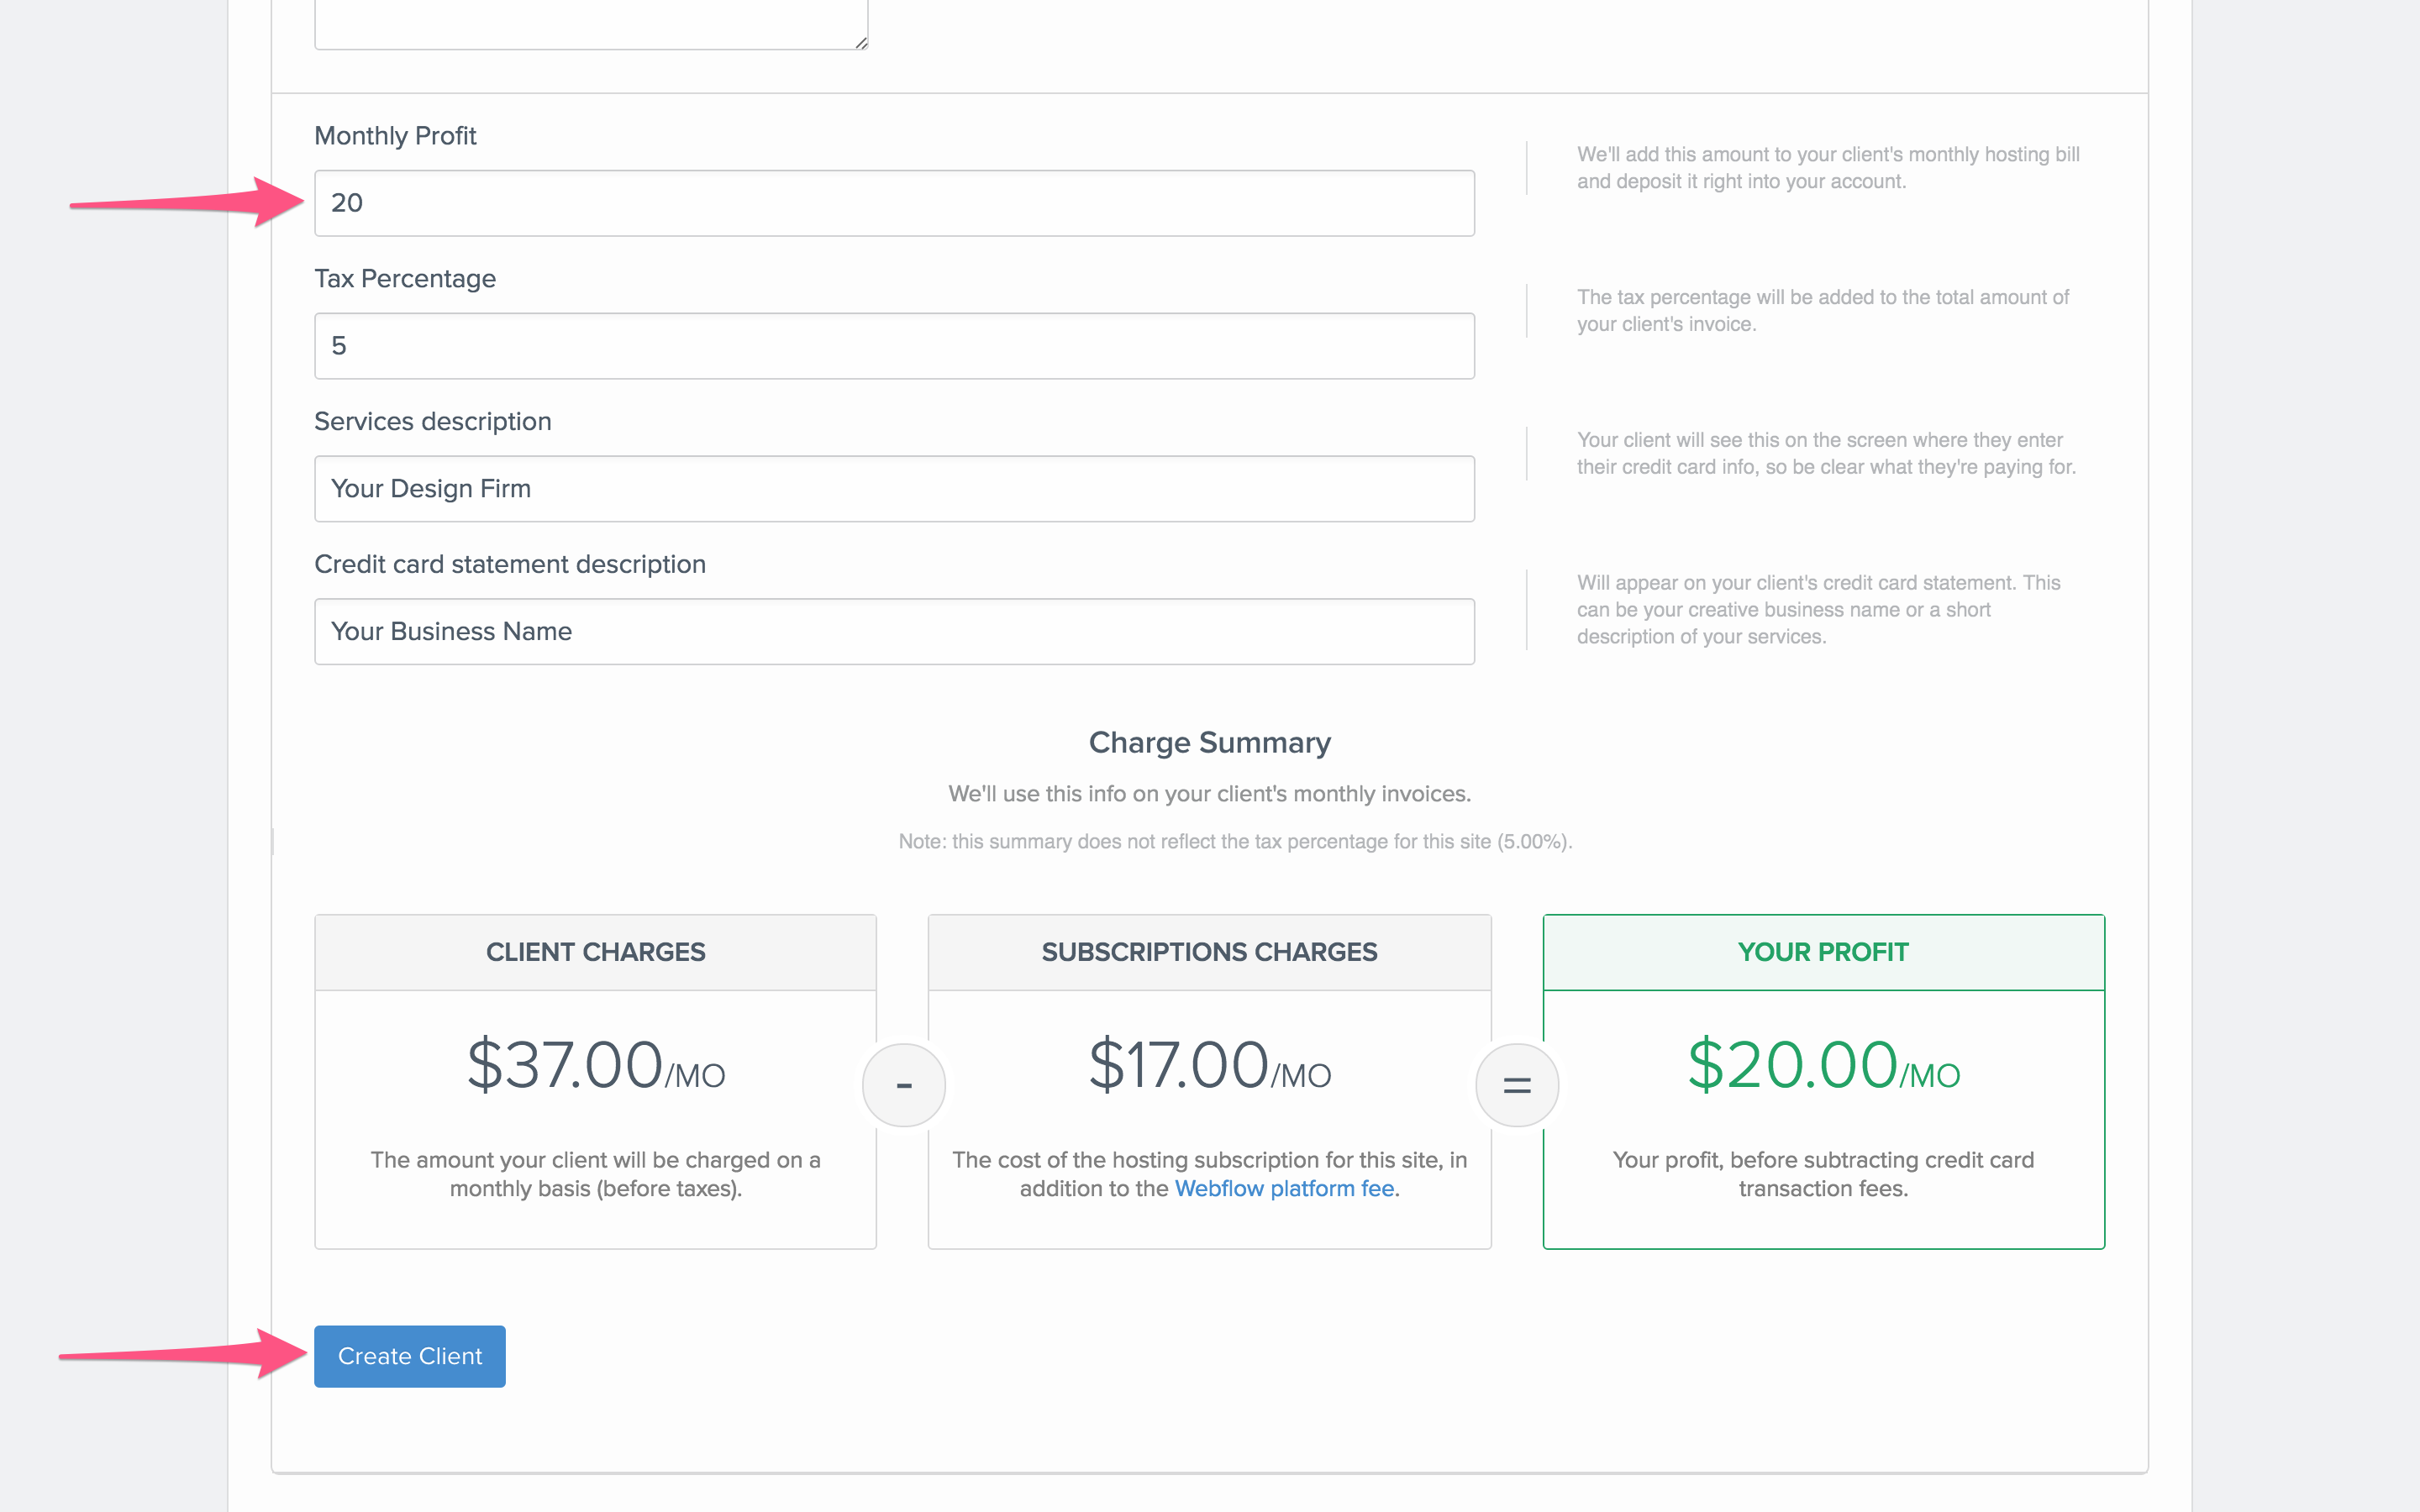
Task: Click the minus sign circle icon
Action: [904, 1085]
